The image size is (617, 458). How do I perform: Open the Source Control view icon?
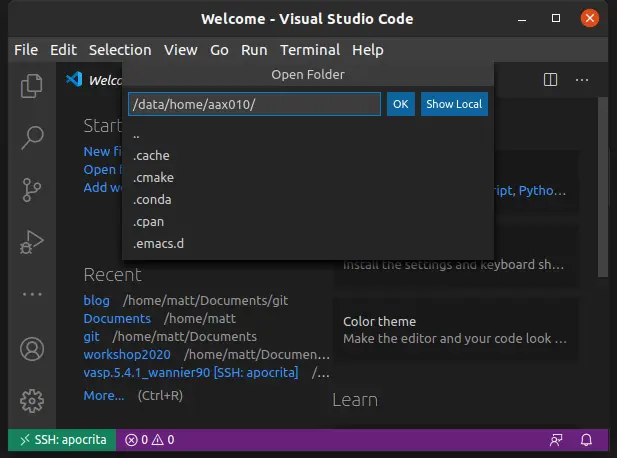31,190
